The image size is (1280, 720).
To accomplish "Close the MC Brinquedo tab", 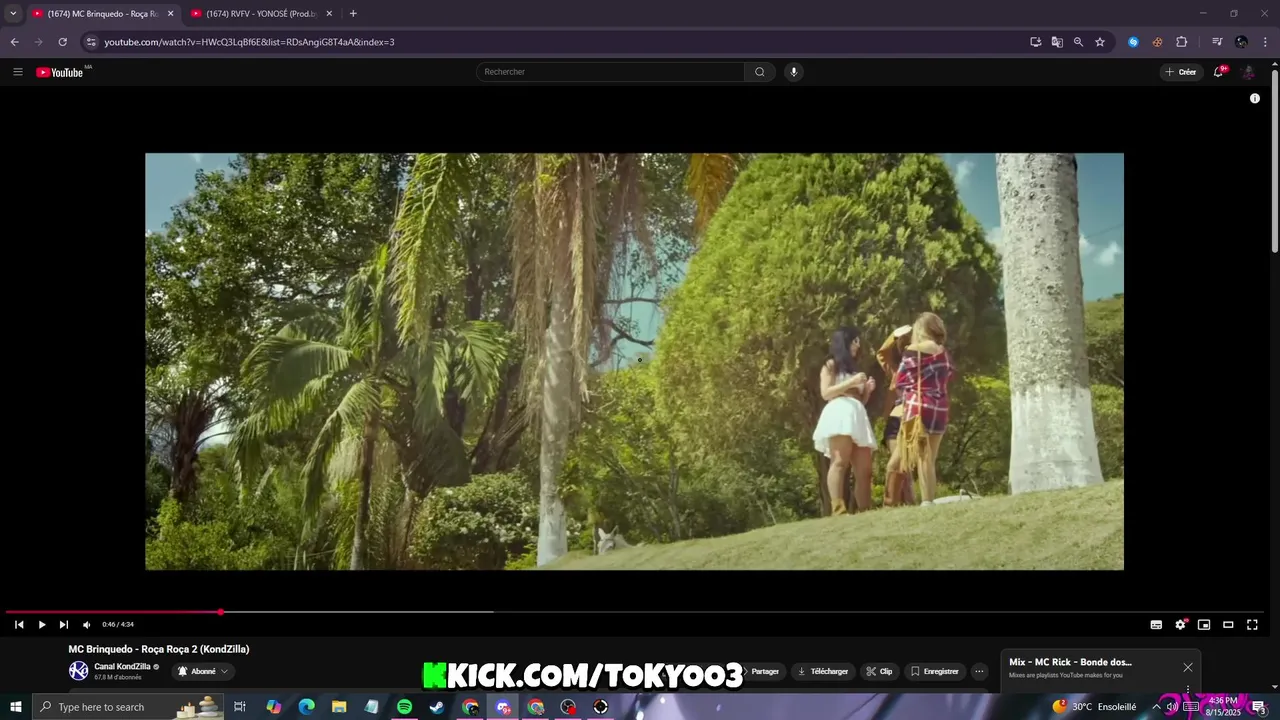I will (x=170, y=13).
